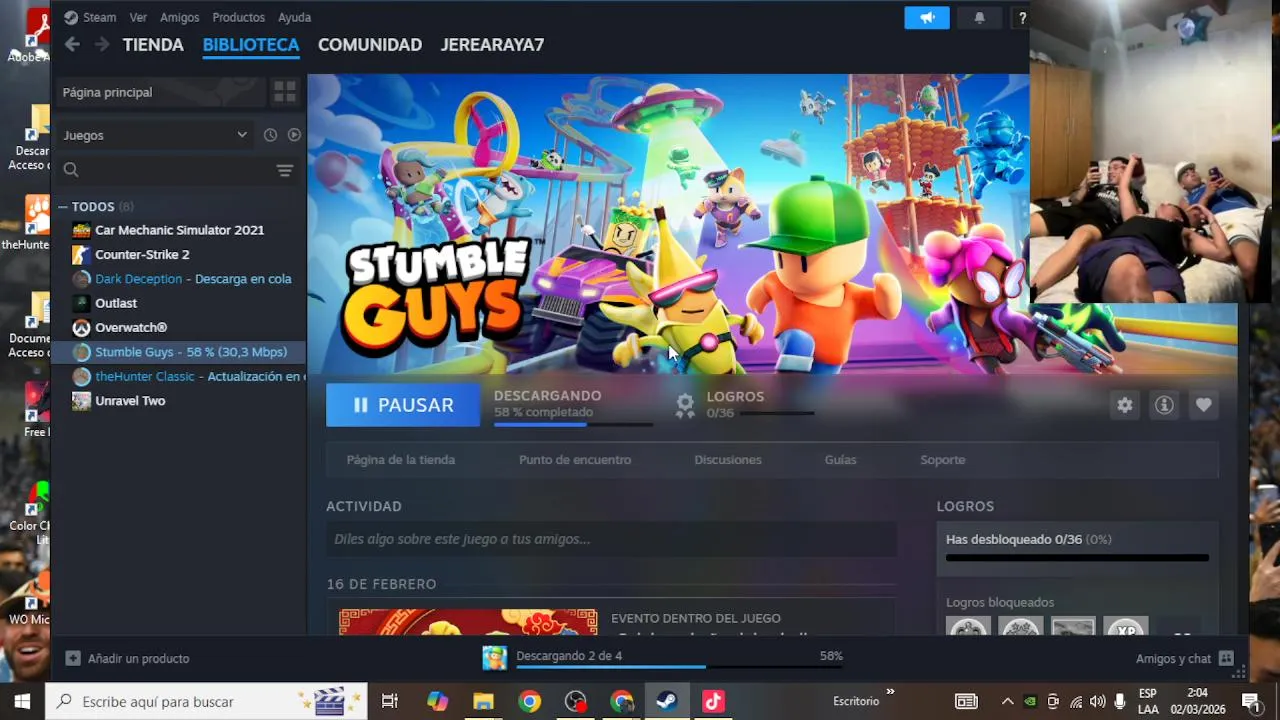Pause the Stumble Guys download
Screen dimensions: 1280x720
click(x=403, y=405)
